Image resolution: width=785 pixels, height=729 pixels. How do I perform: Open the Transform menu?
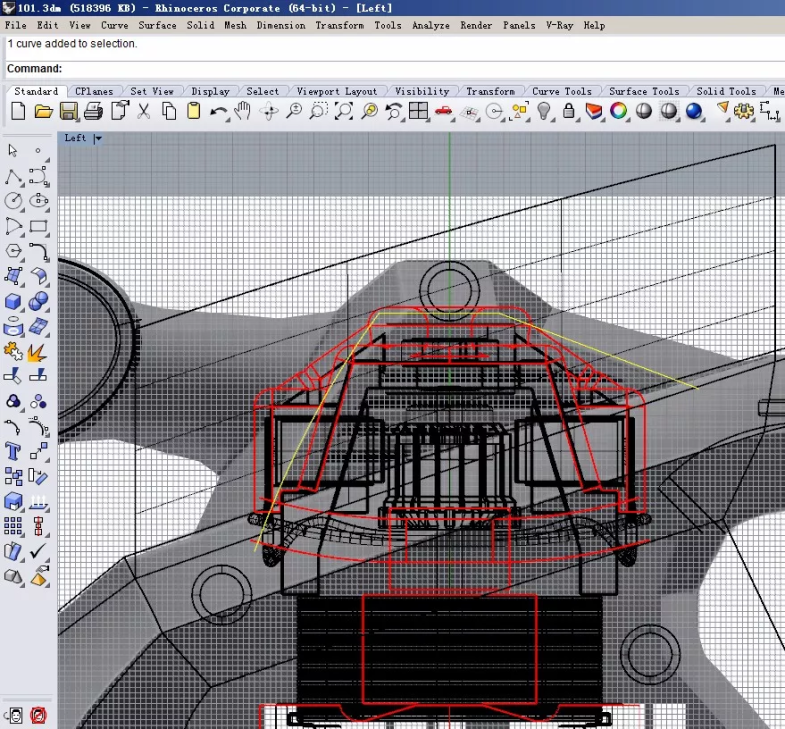coord(340,25)
